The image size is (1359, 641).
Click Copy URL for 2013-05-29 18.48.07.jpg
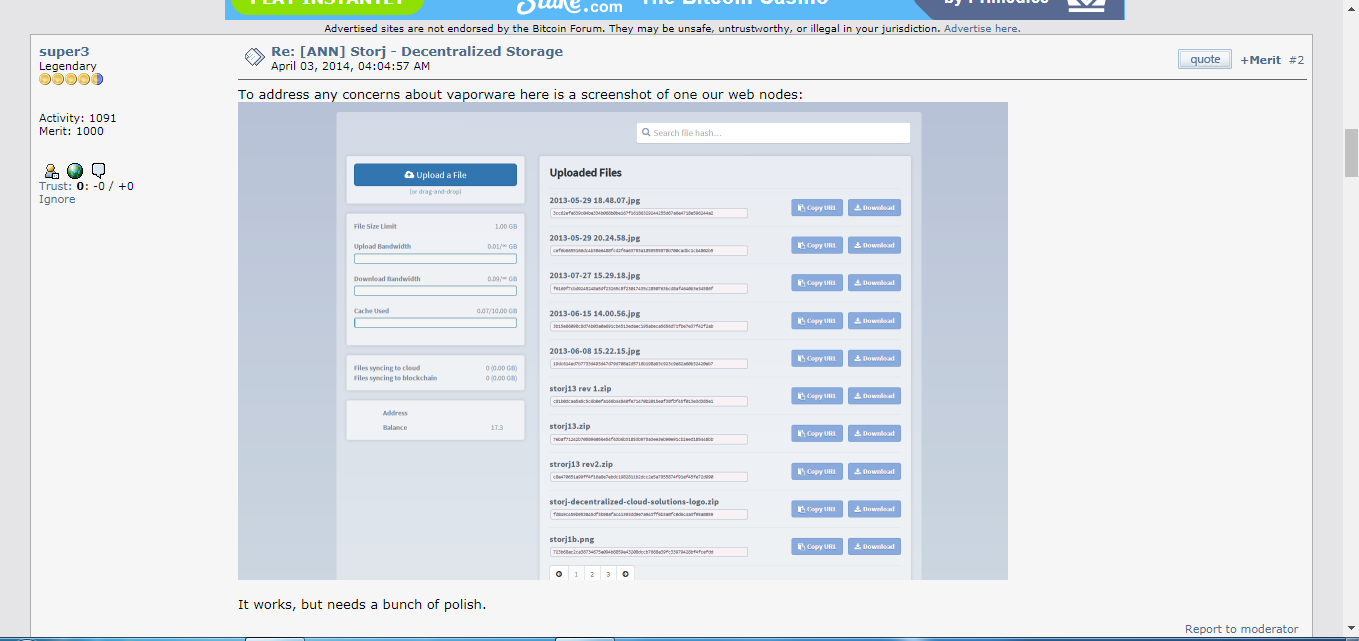816,208
